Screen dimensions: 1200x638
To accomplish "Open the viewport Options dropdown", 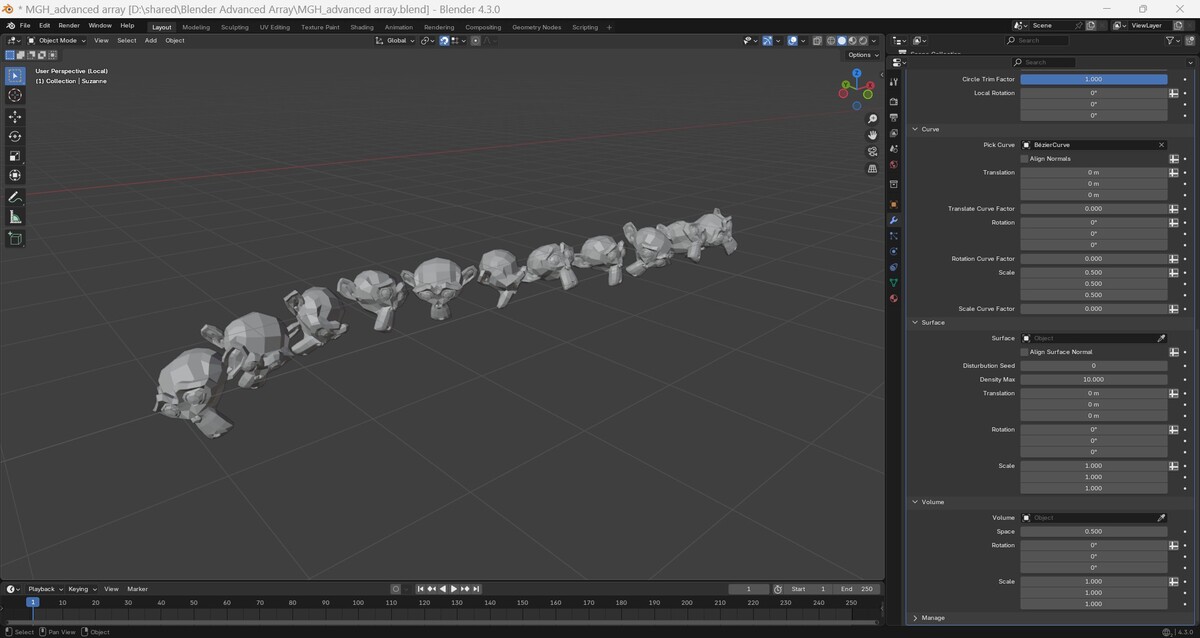I will [862, 55].
